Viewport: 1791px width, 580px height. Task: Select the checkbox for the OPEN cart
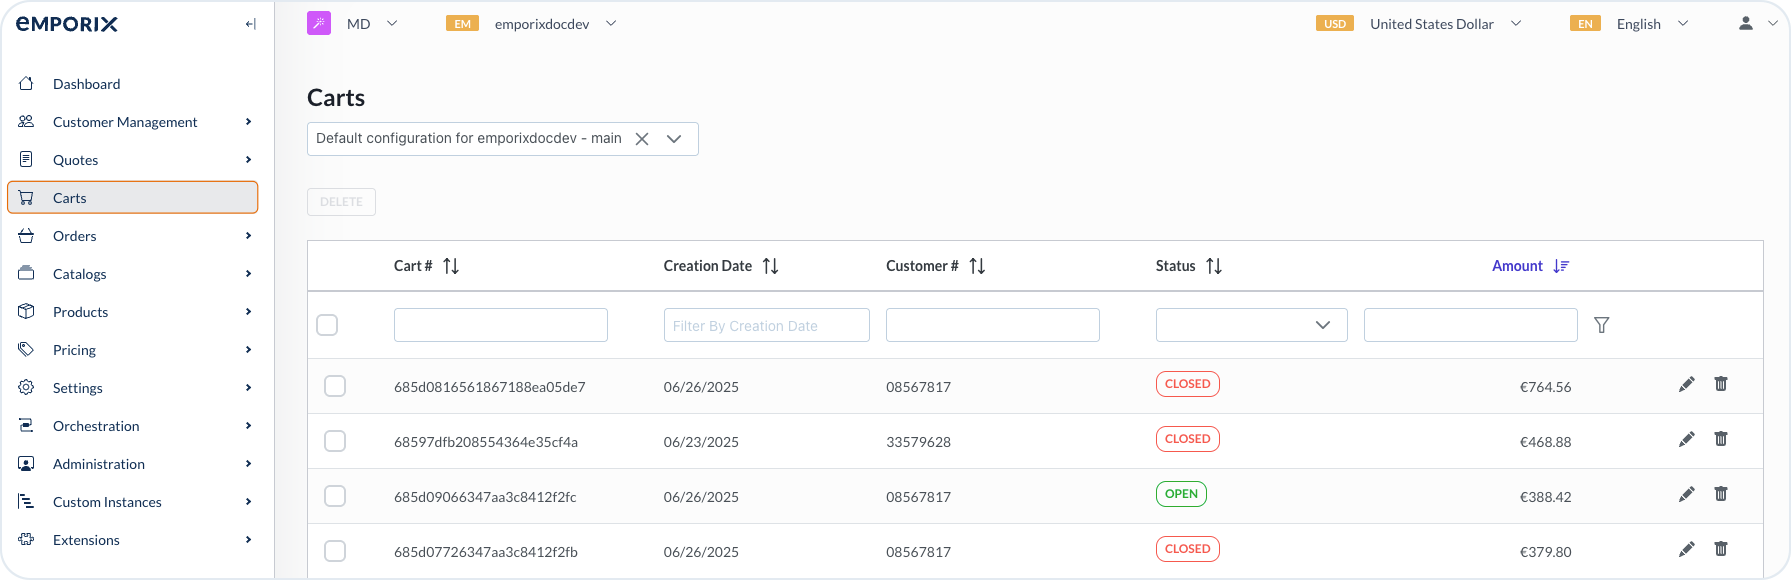click(x=335, y=496)
